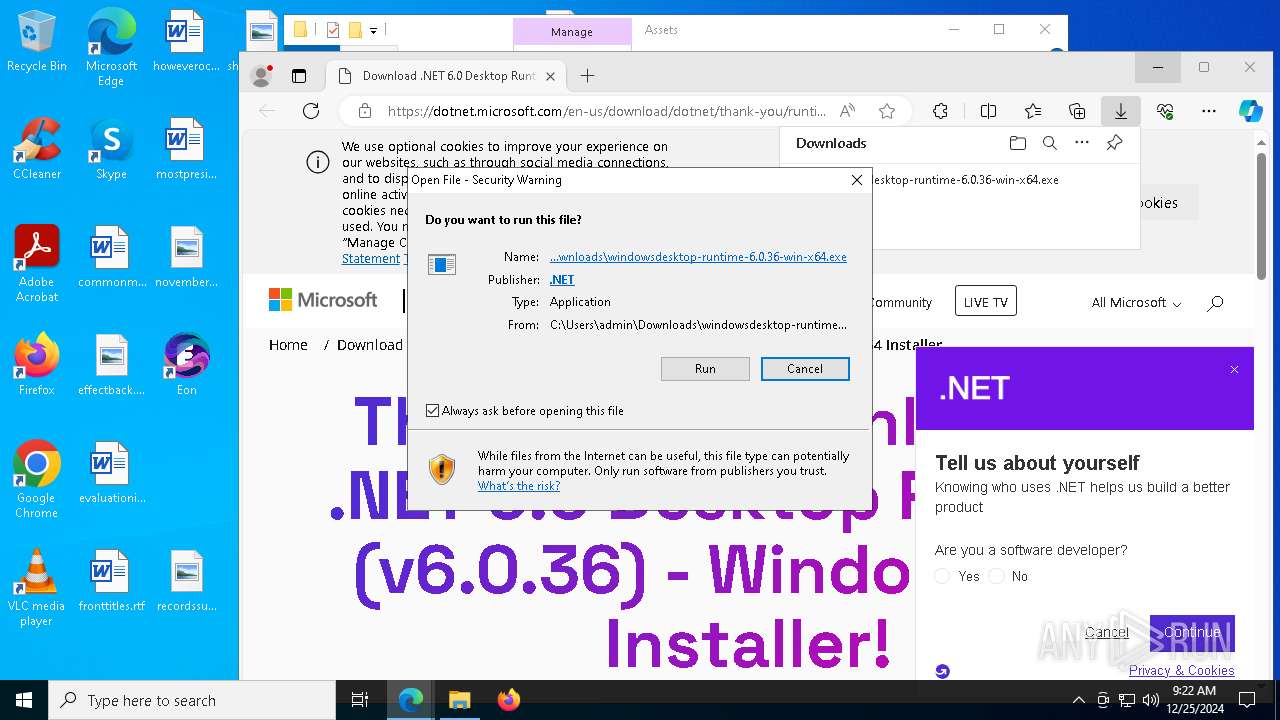Open the Favorites list icon
The image size is (1280, 720).
pos(1033,111)
